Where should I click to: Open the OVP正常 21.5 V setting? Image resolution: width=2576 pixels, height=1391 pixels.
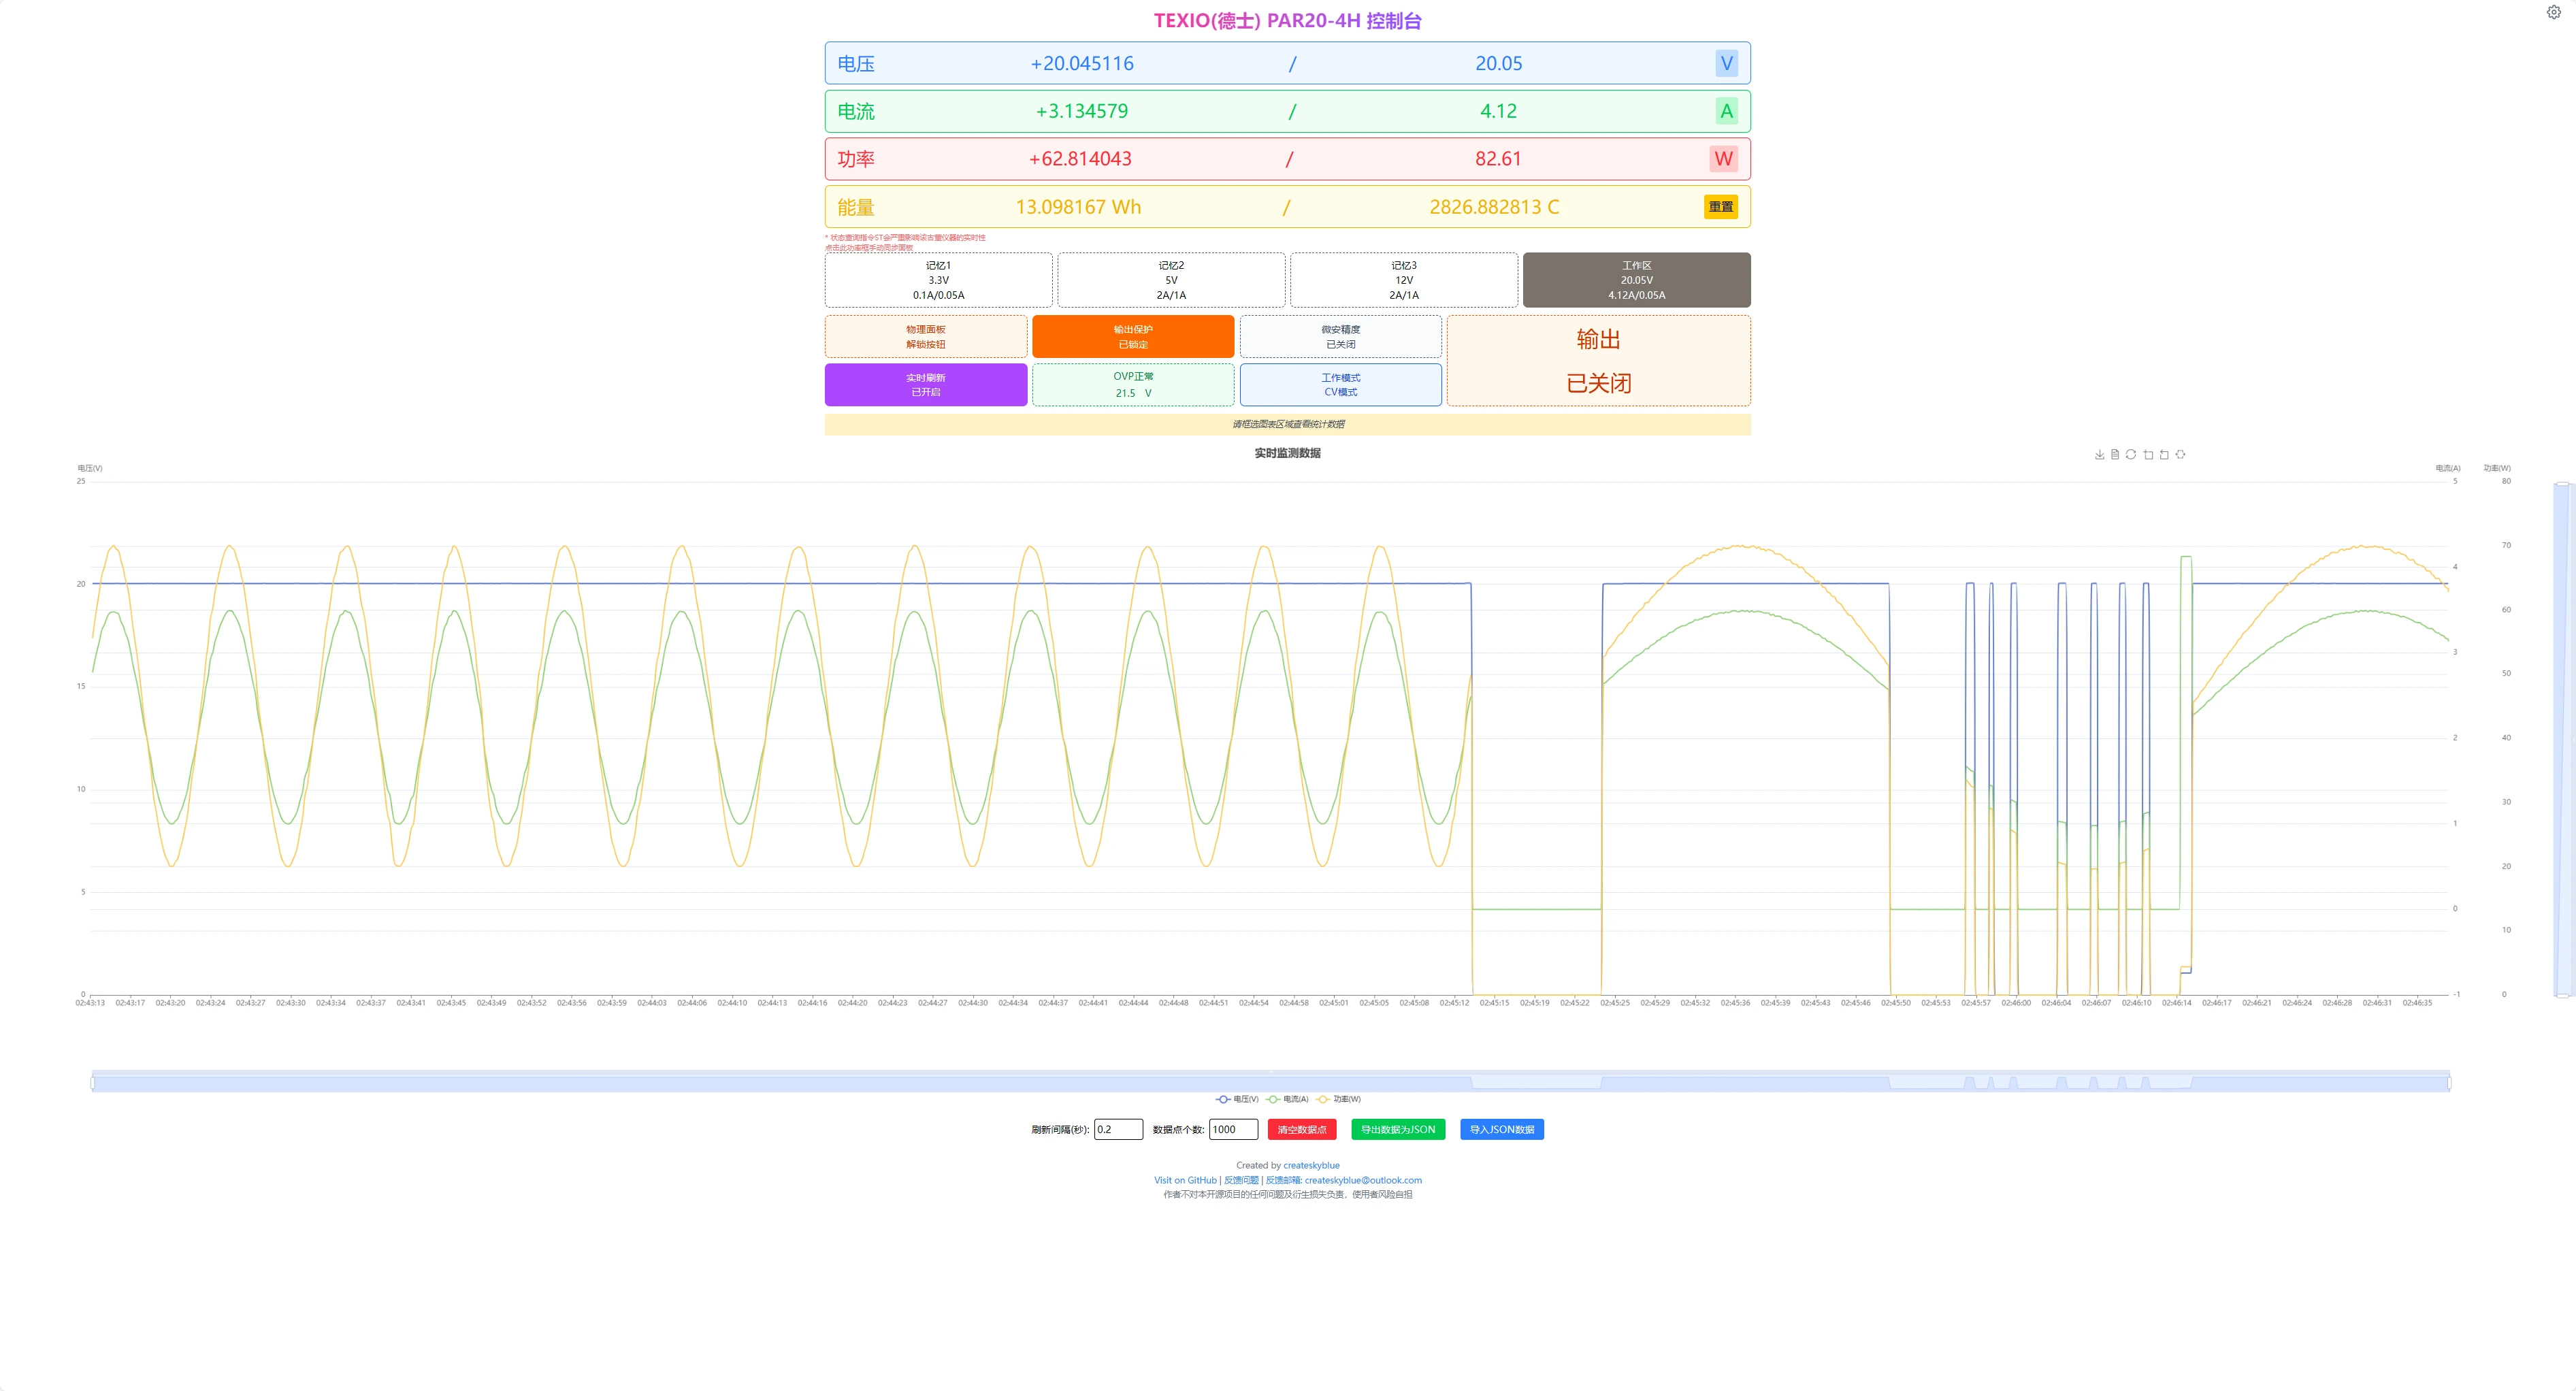tap(1133, 385)
